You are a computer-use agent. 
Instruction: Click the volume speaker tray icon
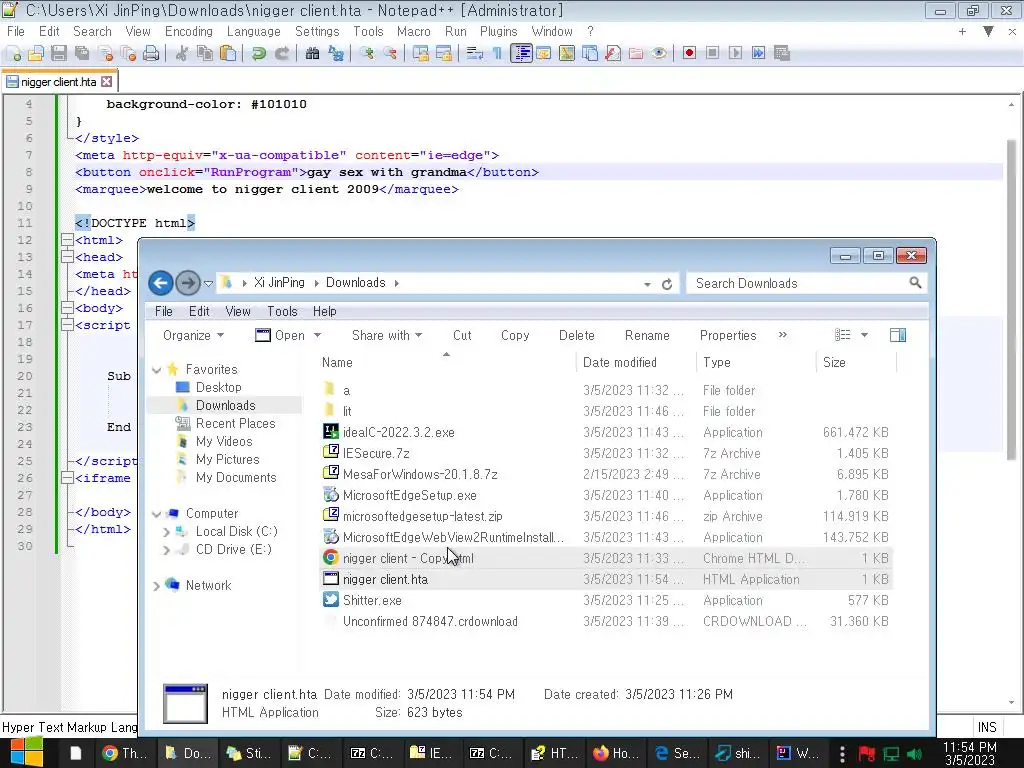coord(915,754)
